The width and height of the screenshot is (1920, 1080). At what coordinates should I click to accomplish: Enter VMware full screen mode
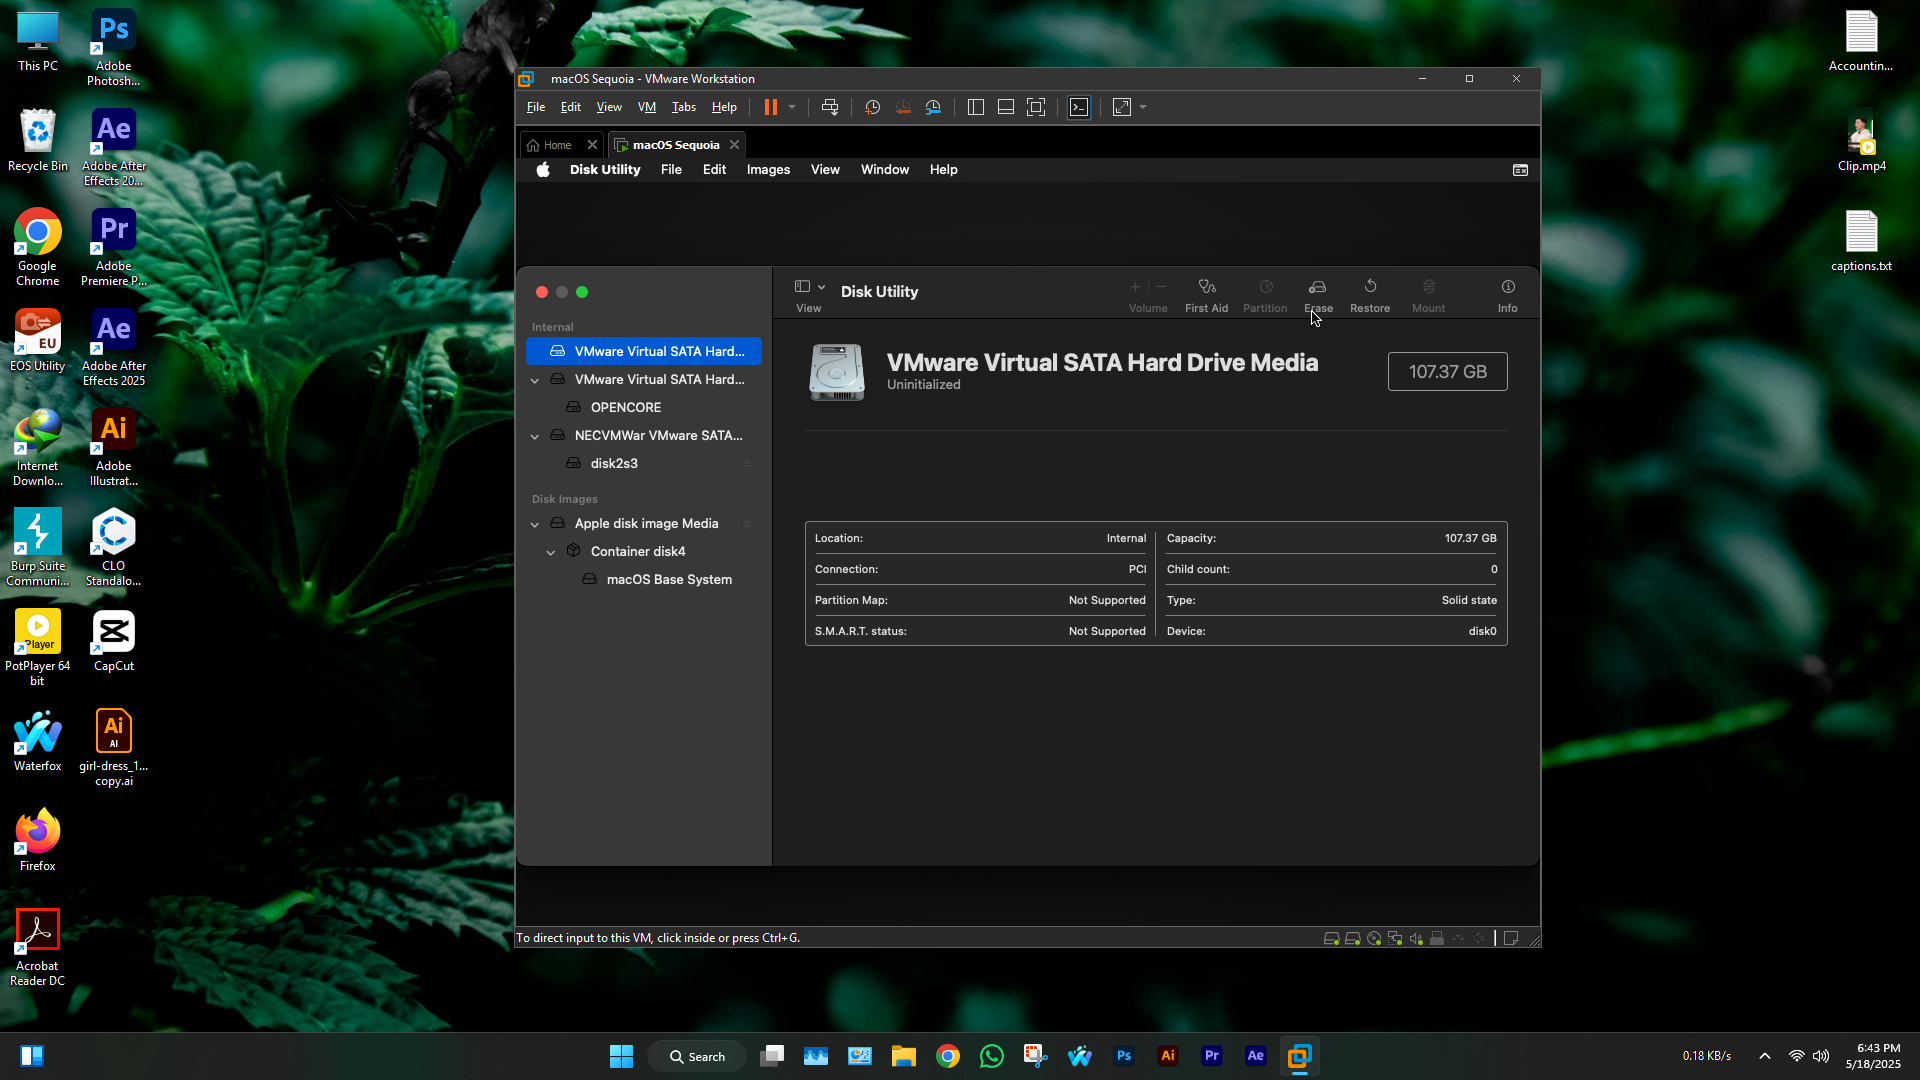1036,107
